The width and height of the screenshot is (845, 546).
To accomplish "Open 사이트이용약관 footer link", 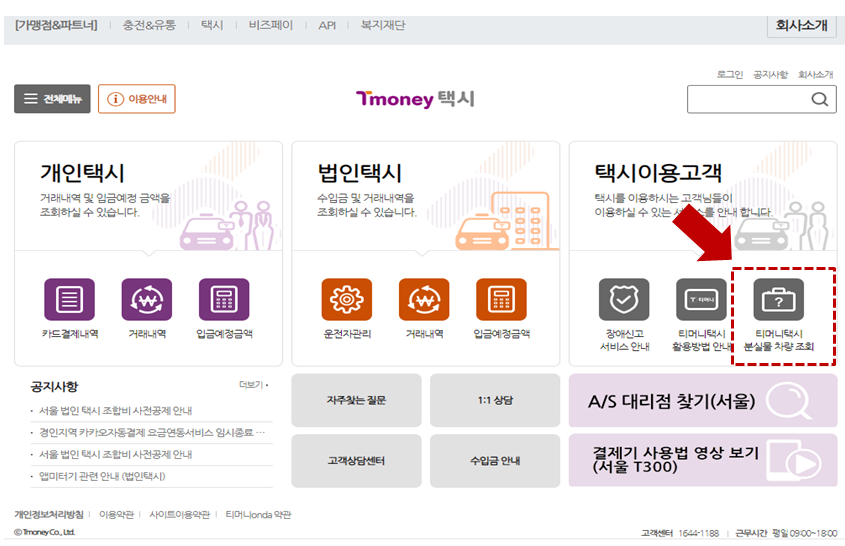I will point(179,515).
